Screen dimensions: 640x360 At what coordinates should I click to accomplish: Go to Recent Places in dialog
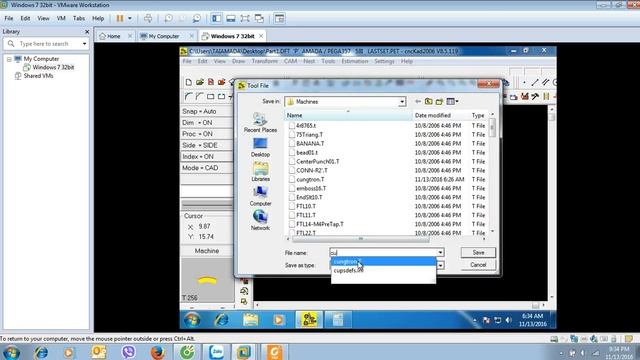tap(260, 122)
